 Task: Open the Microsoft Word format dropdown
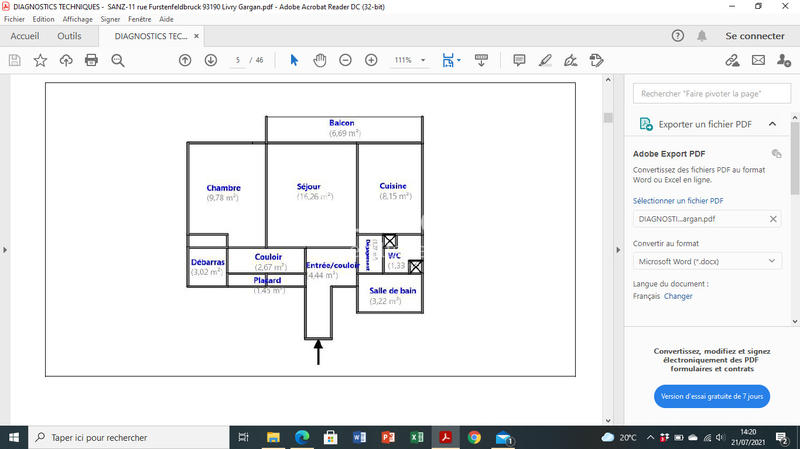pos(708,261)
